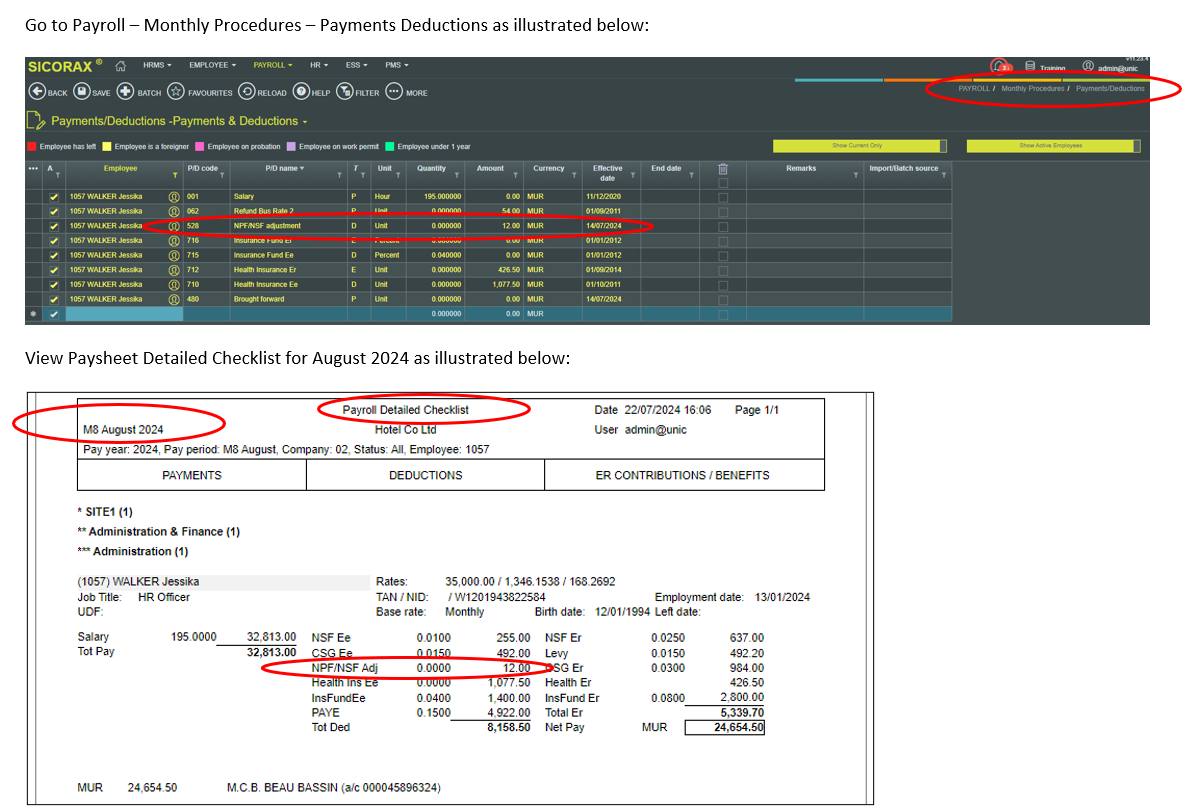Open the notifications bell icon

pyautogui.click(x=999, y=66)
